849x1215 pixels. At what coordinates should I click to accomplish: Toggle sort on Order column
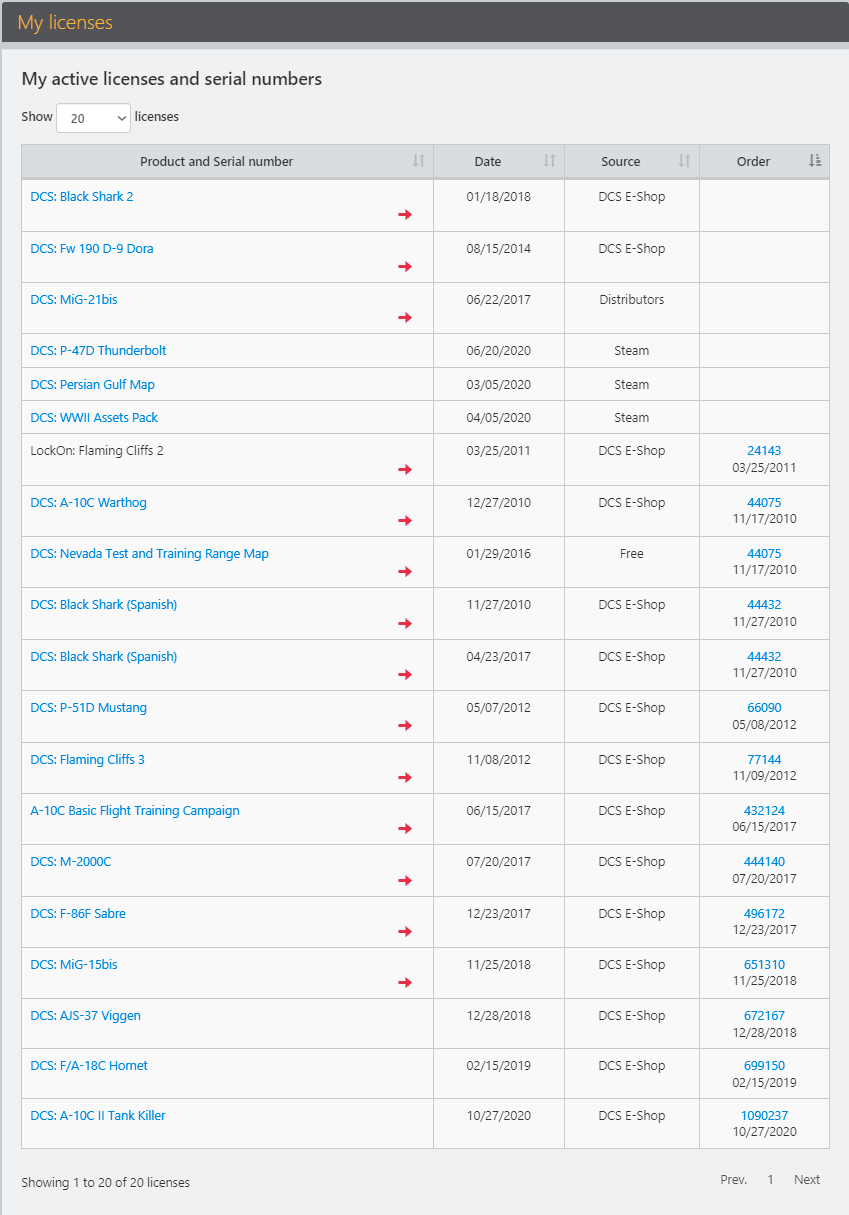764,161
